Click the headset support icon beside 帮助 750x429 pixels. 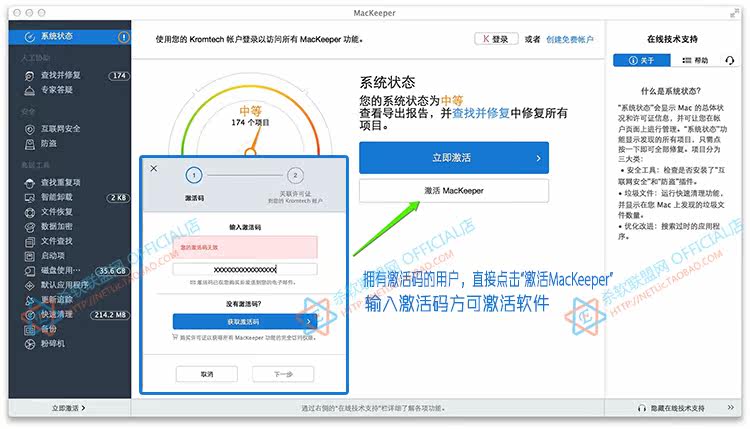pos(729,60)
